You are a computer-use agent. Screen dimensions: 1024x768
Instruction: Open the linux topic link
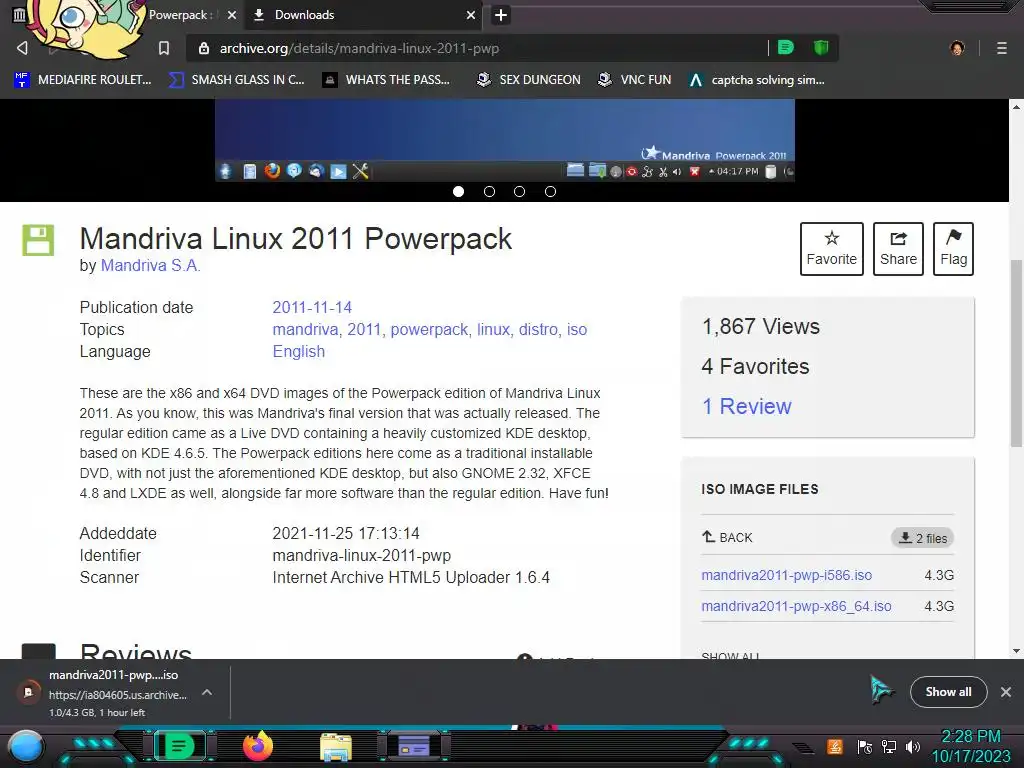point(493,330)
